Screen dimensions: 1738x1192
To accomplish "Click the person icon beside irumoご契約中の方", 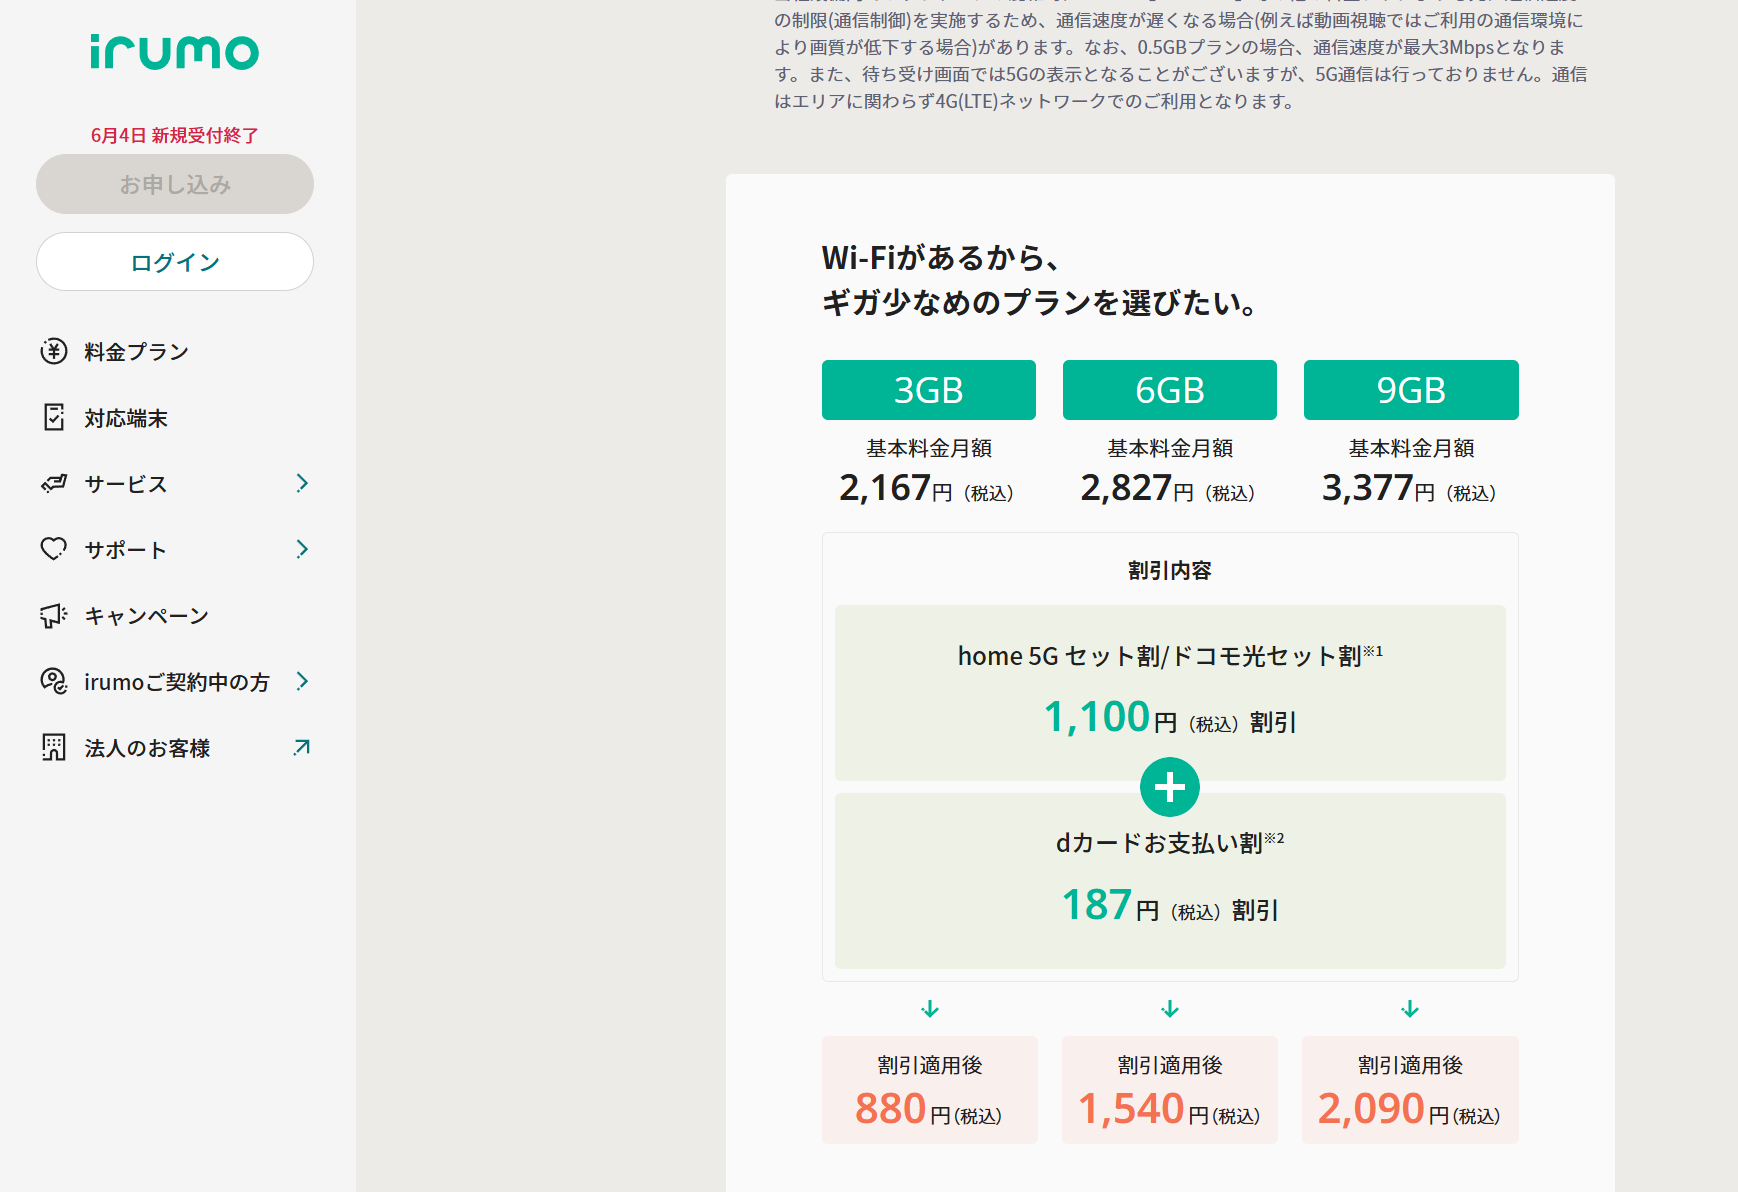I will coord(52,681).
